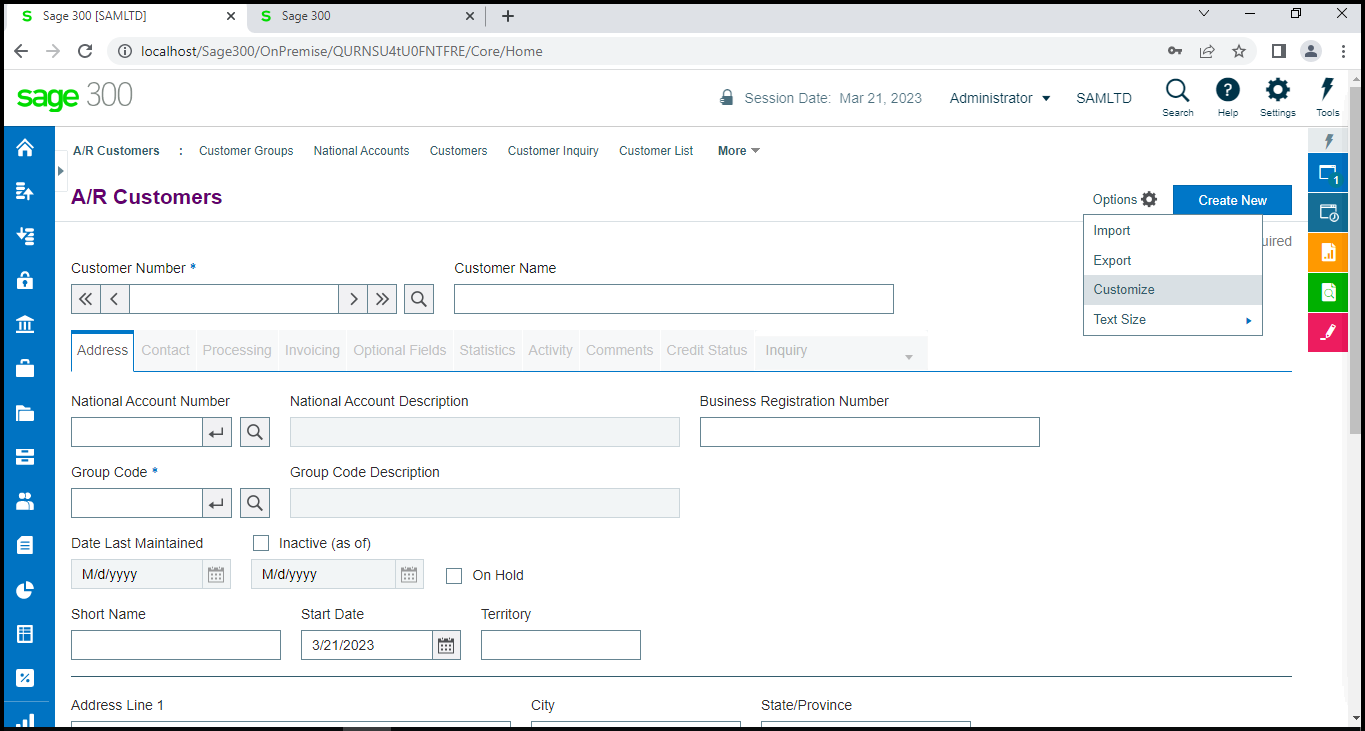This screenshot has width=1365, height=731.
Task: Go to previous customer record
Action: pos(115,299)
